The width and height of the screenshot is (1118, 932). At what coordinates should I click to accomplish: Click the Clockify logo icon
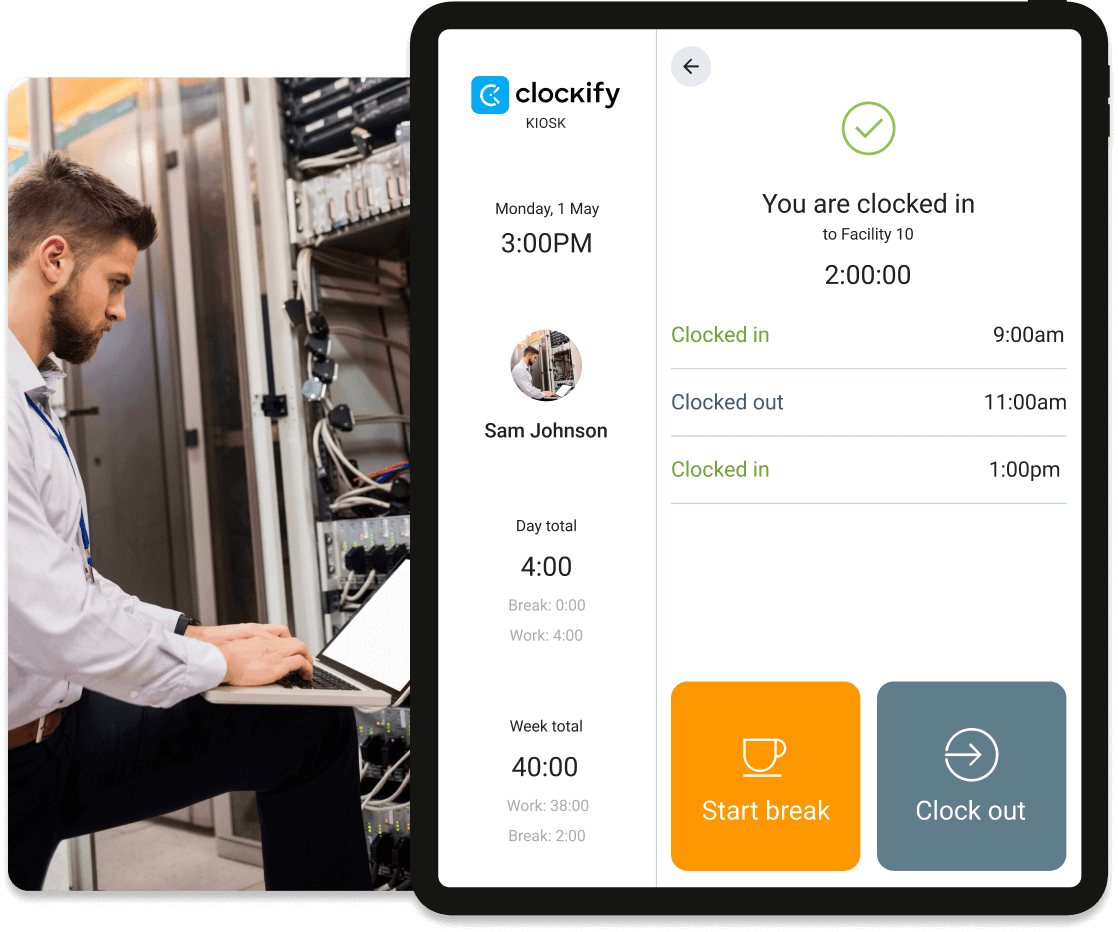point(490,95)
